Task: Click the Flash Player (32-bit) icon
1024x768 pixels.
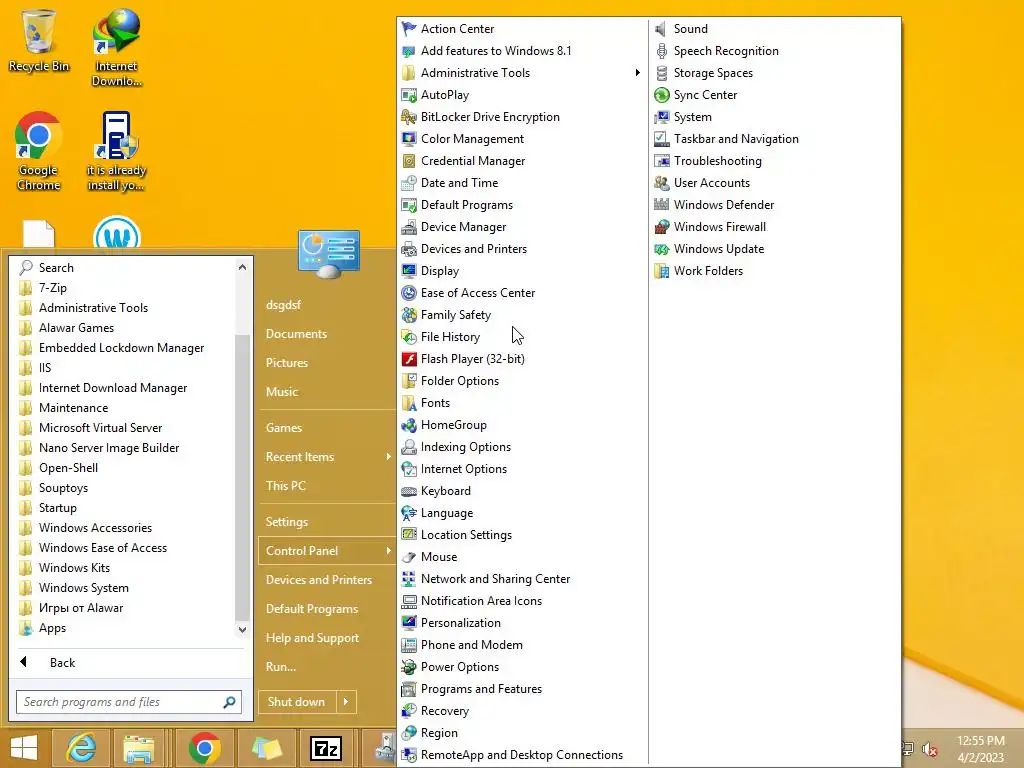Action: (x=409, y=359)
